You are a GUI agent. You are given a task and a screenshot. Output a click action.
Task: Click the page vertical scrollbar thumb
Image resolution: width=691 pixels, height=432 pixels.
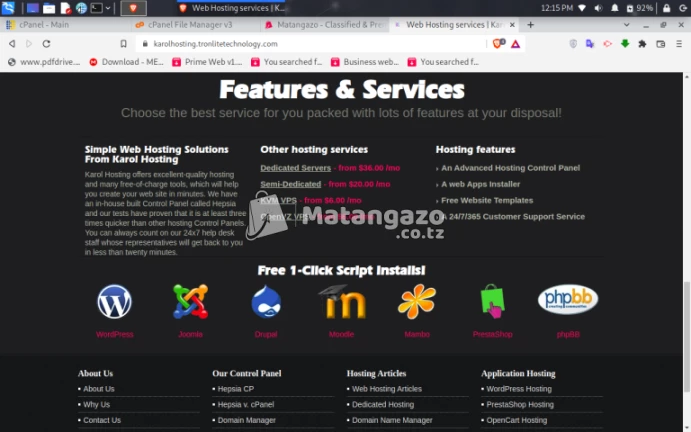point(687,337)
